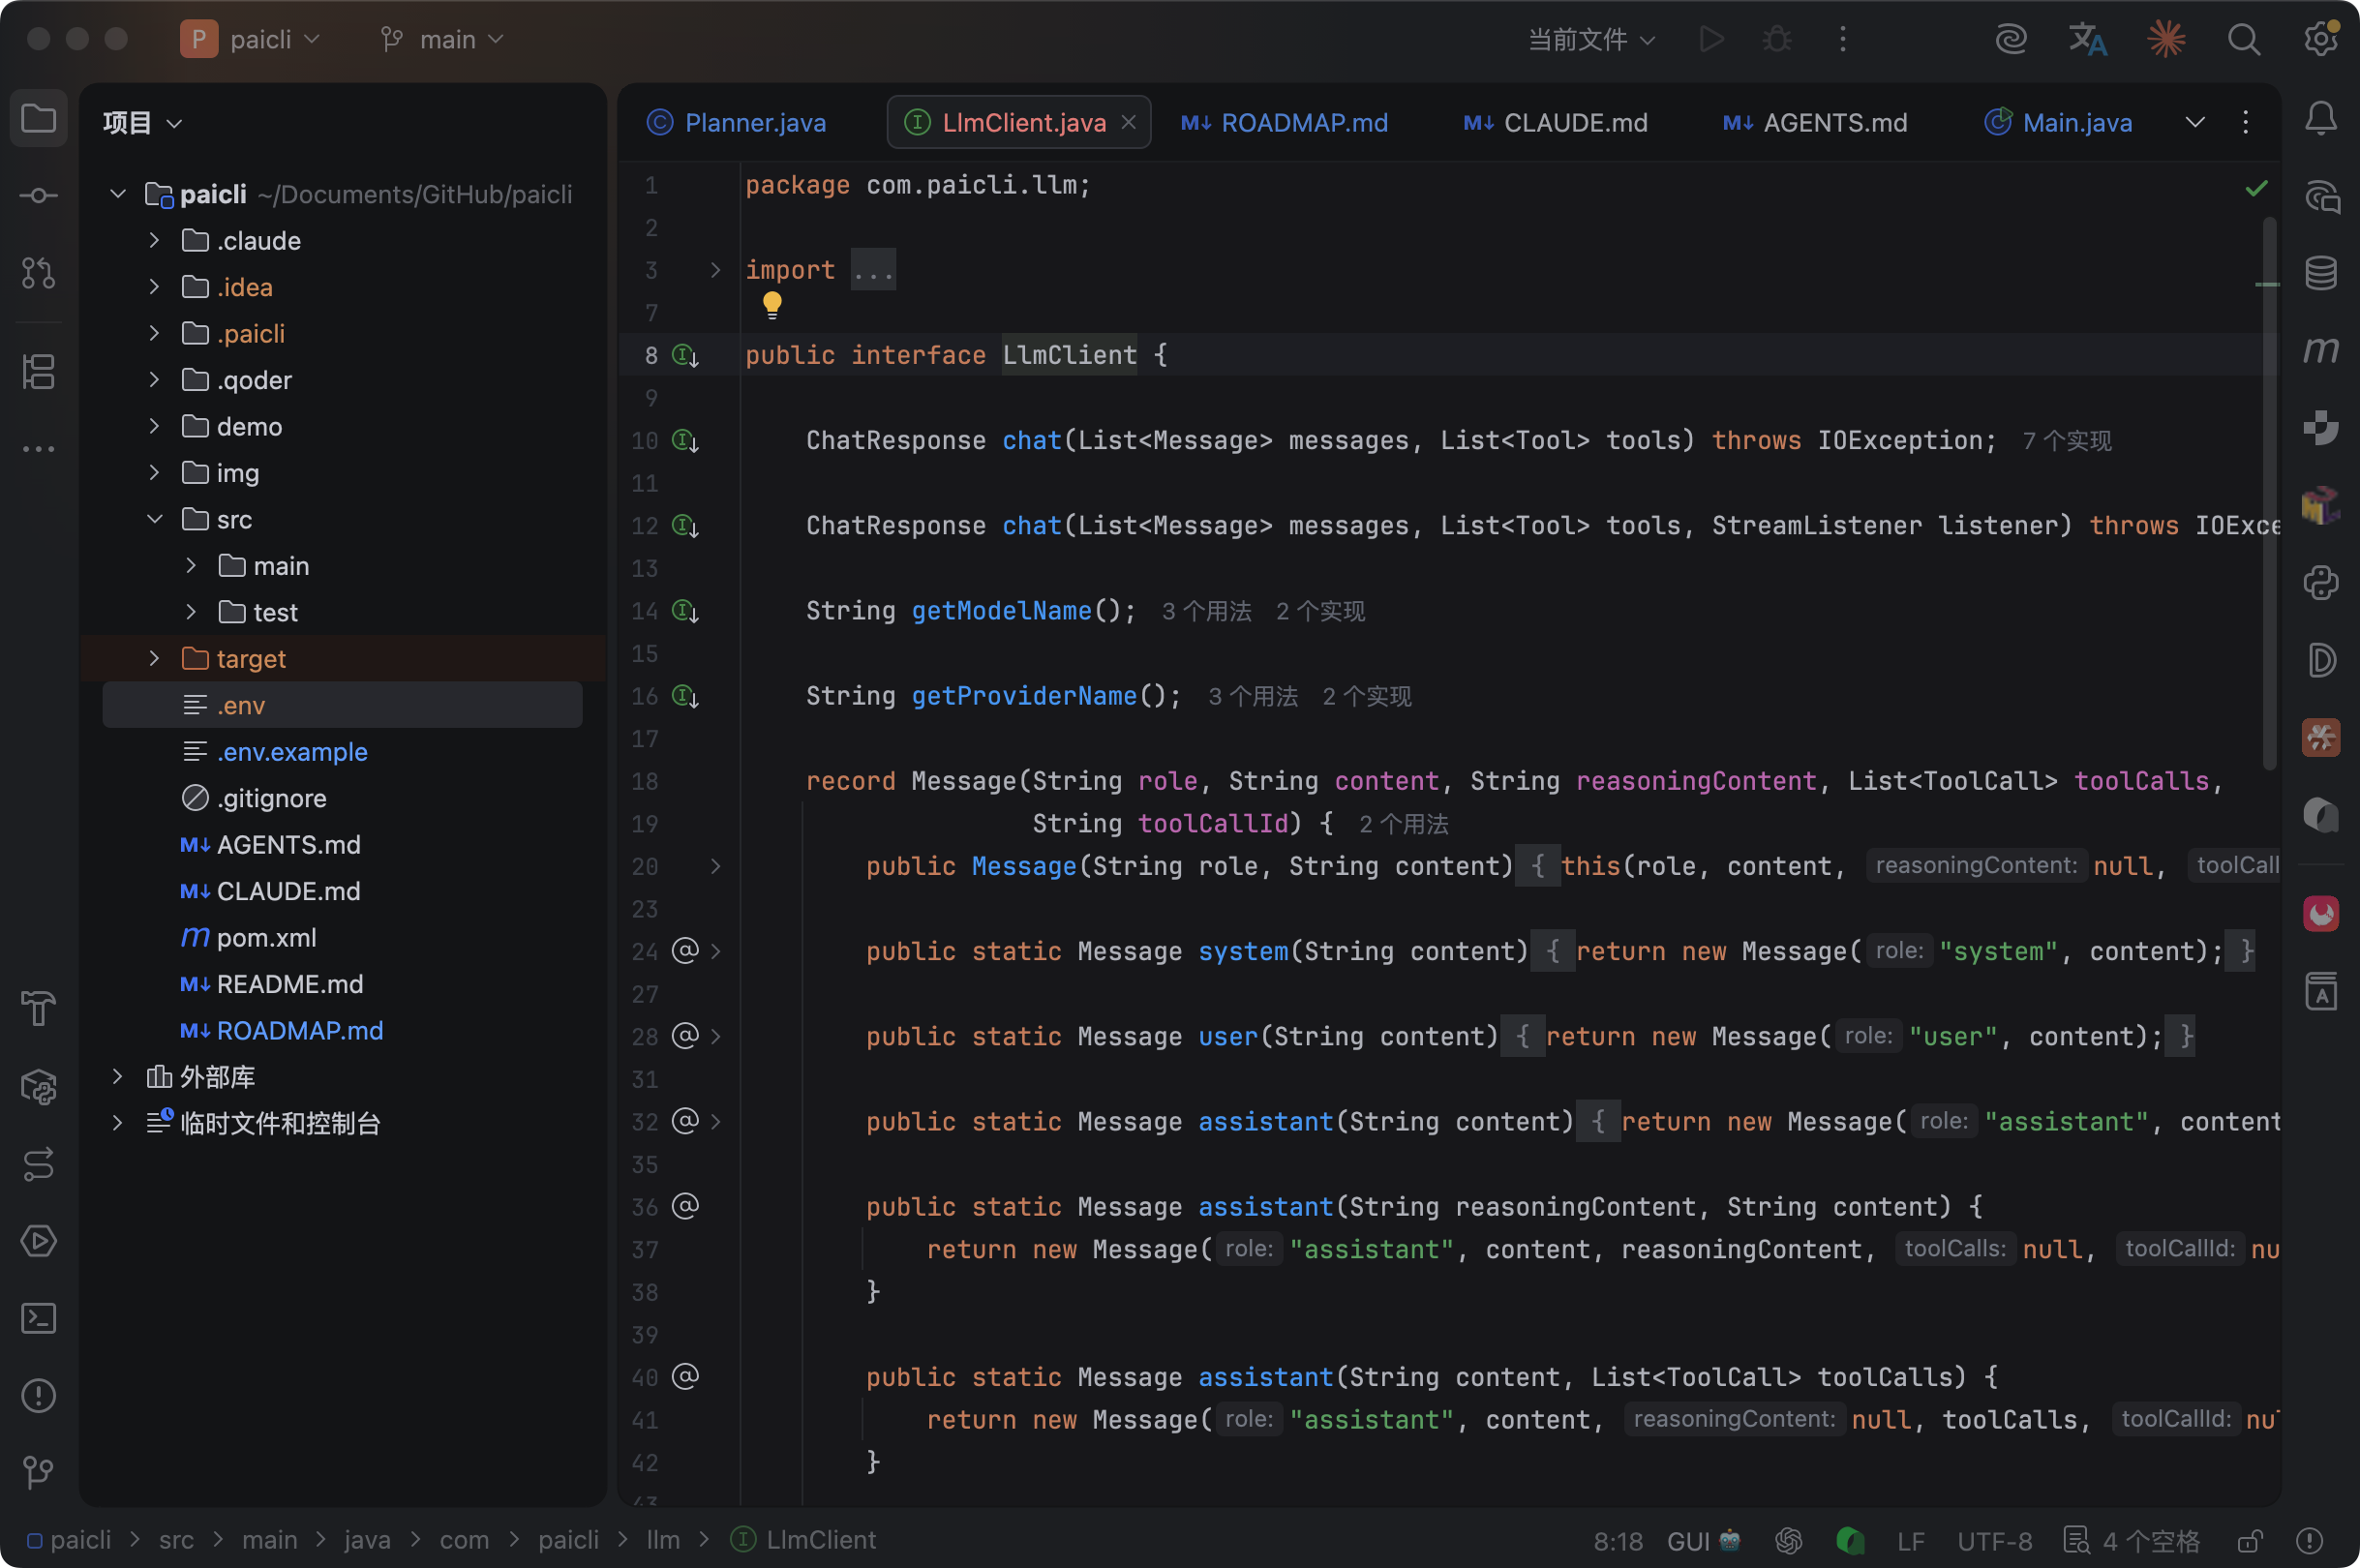Click the Search Everywhere magnifier

tap(2243, 40)
